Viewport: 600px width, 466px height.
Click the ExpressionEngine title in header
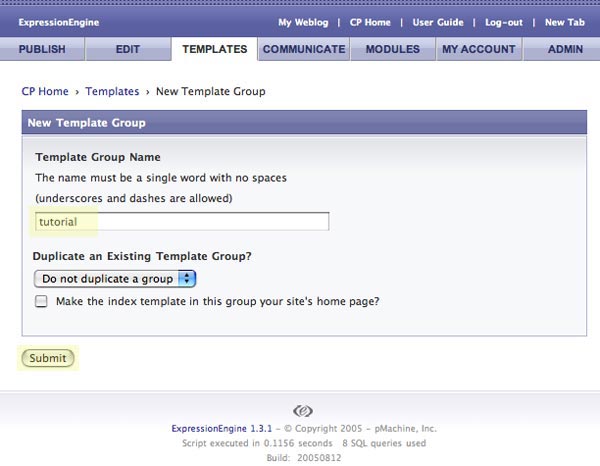(59, 22)
